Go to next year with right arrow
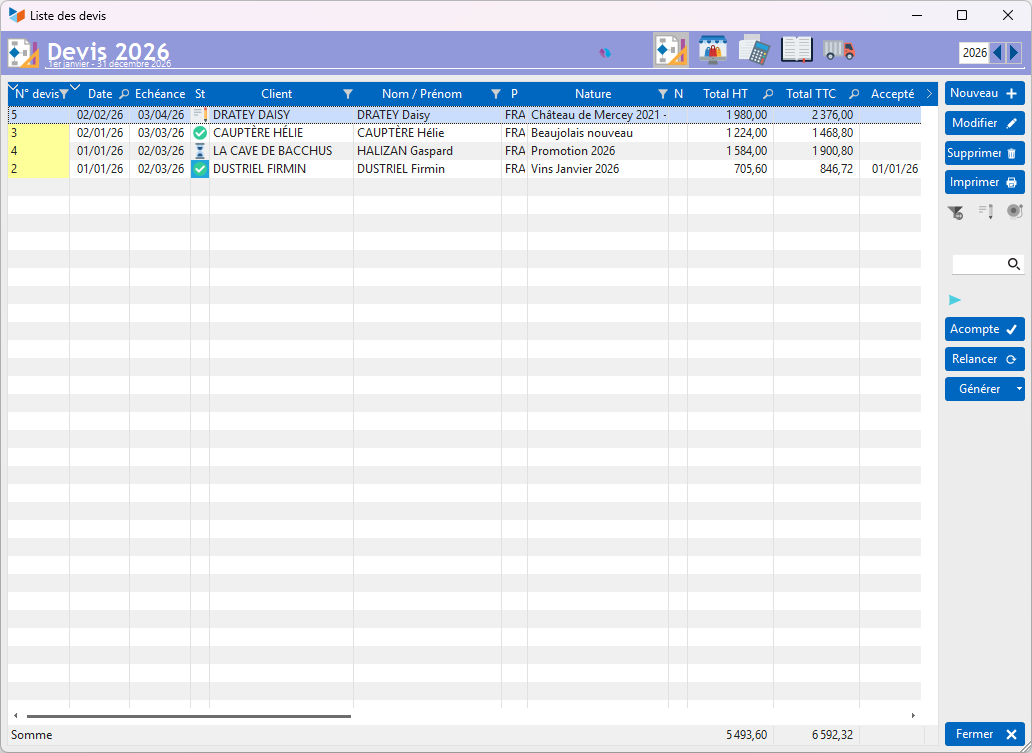 tap(1014, 53)
